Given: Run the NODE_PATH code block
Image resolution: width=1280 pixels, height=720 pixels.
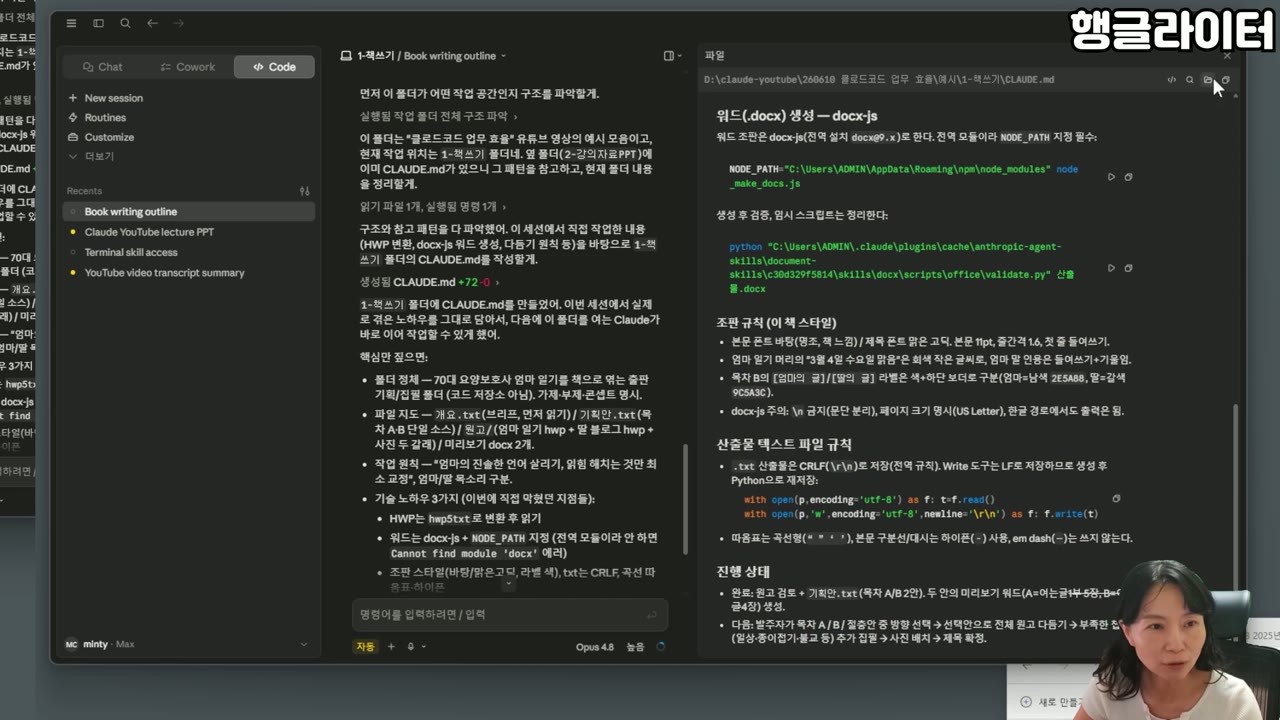Looking at the screenshot, I should [1111, 177].
